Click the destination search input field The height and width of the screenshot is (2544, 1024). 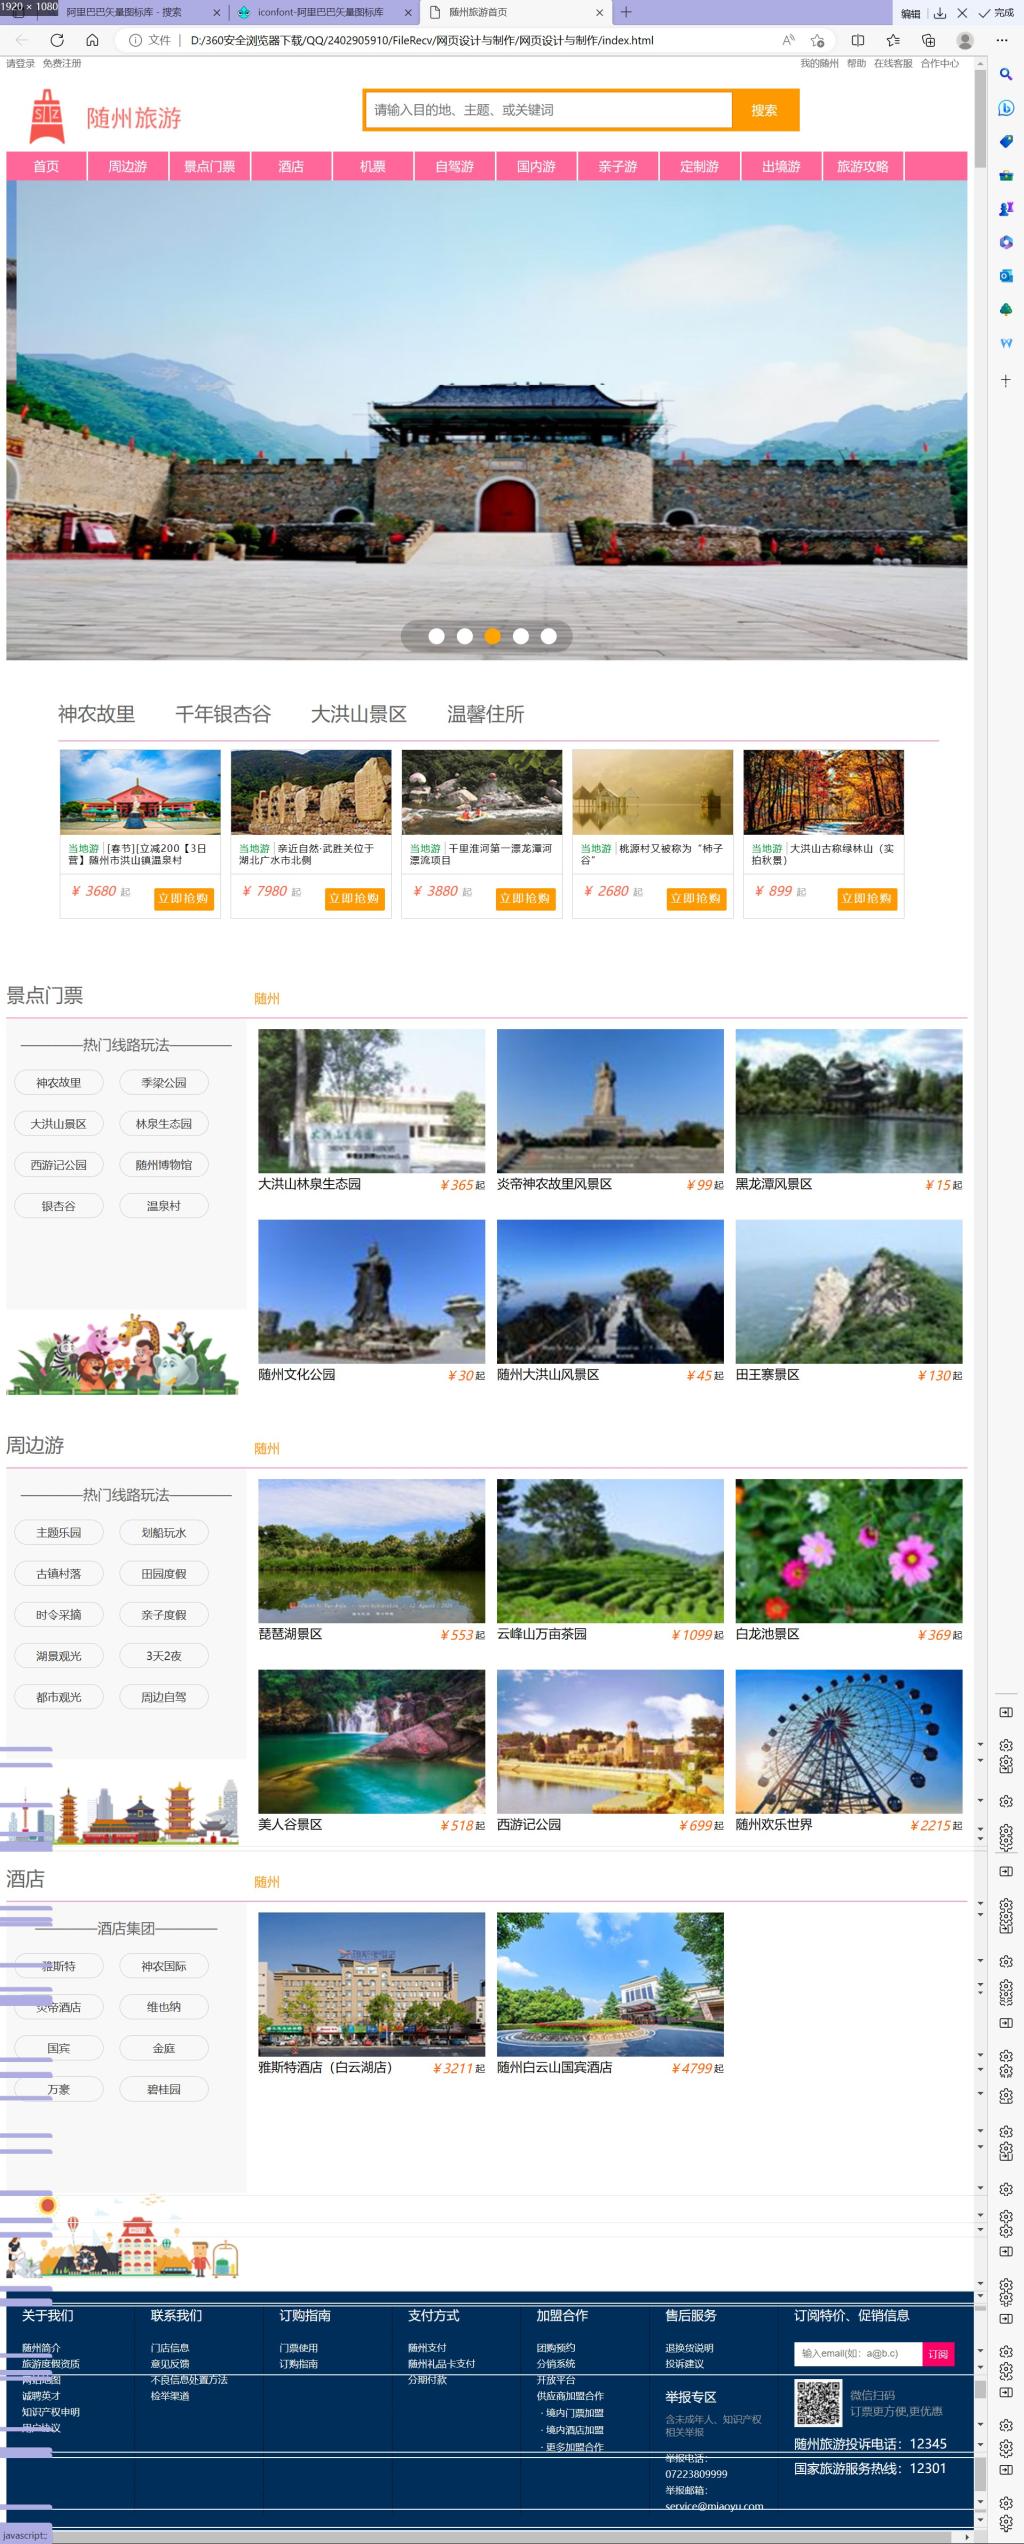[549, 110]
